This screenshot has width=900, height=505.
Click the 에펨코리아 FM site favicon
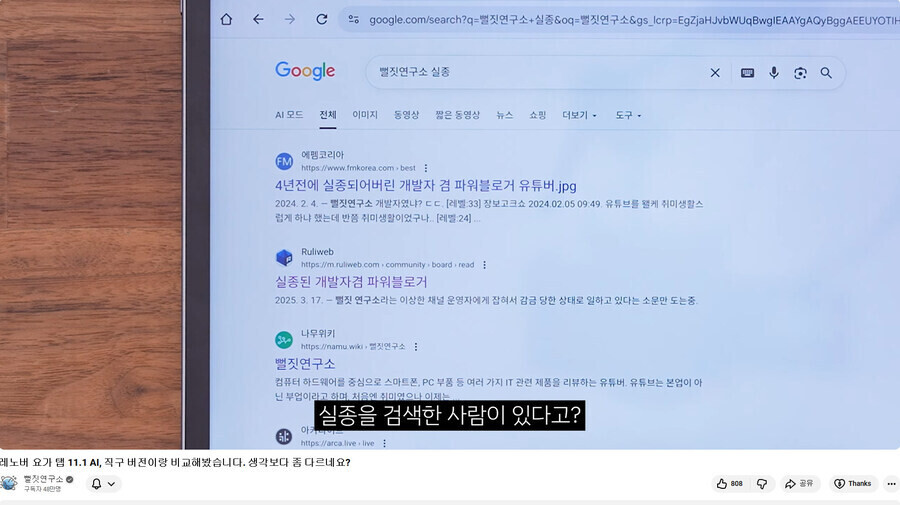pyautogui.click(x=284, y=161)
